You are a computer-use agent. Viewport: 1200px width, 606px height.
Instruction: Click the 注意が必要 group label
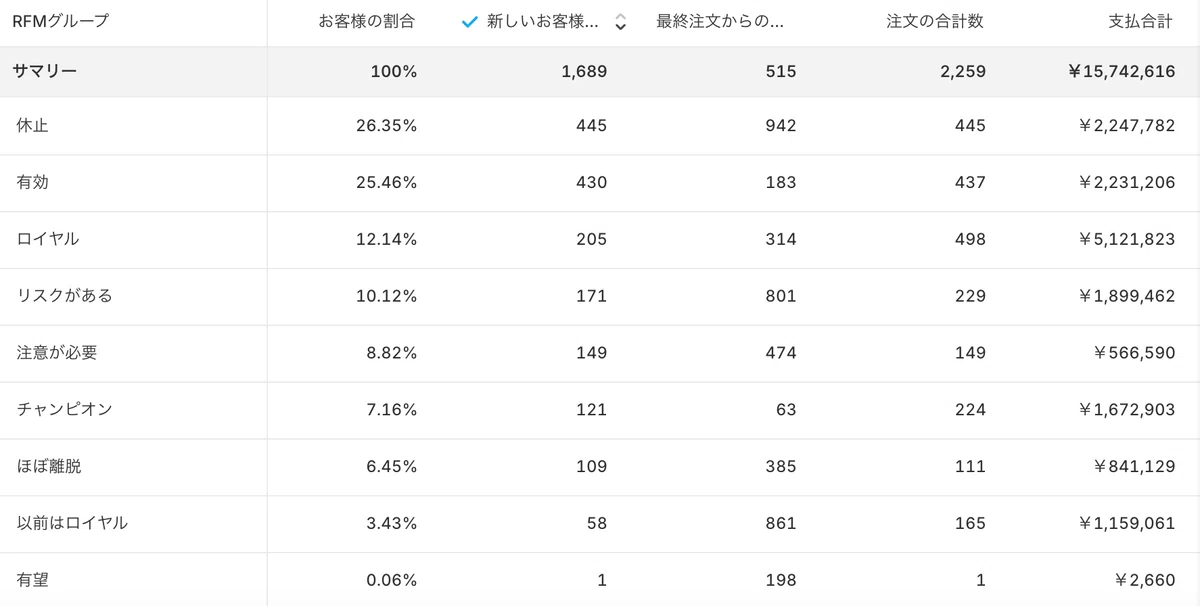(57, 353)
